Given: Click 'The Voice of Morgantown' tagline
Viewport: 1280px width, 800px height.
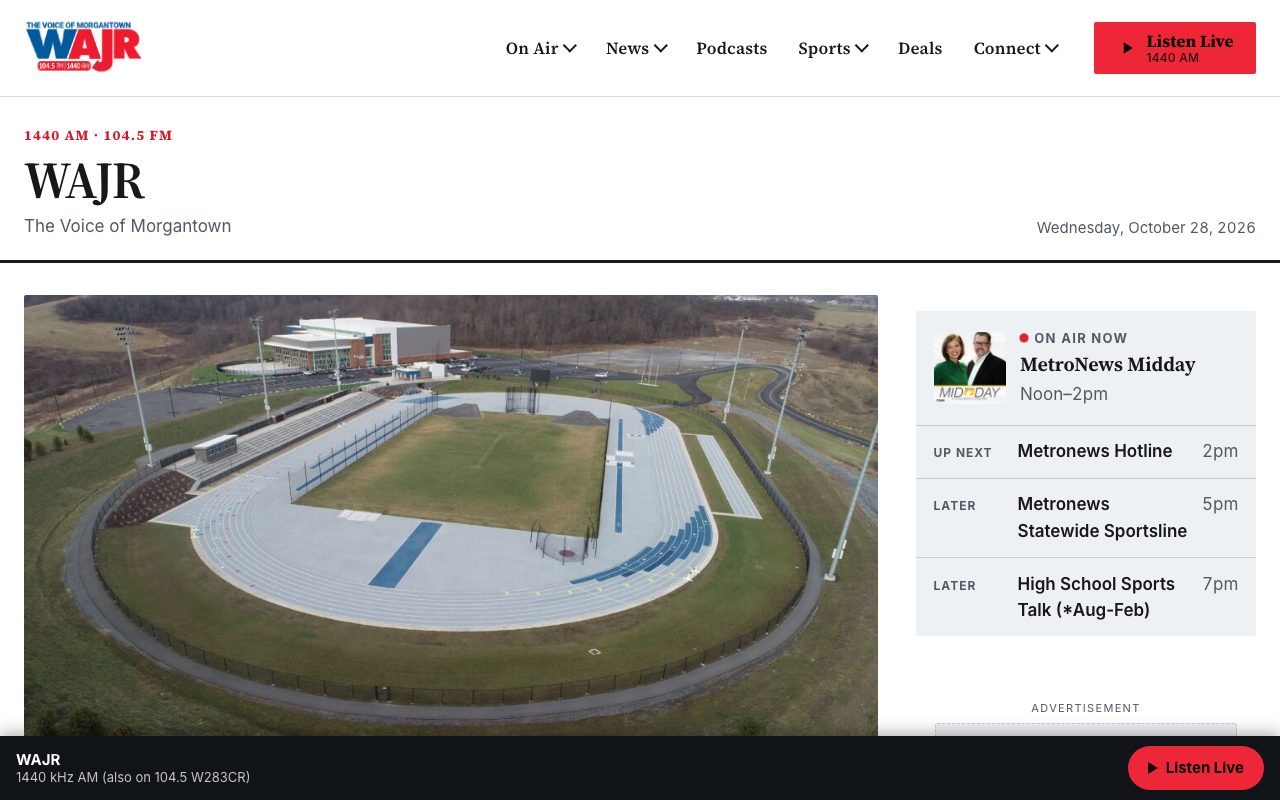Looking at the screenshot, I should click(x=128, y=226).
